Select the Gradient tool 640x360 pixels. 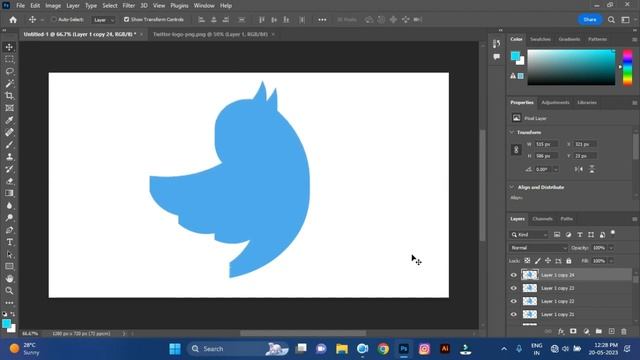click(9, 193)
